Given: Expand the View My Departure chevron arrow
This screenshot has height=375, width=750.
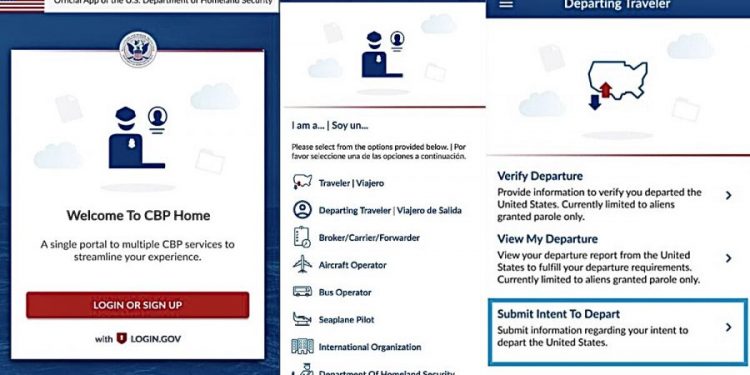Looking at the screenshot, I should pyautogui.click(x=728, y=258).
